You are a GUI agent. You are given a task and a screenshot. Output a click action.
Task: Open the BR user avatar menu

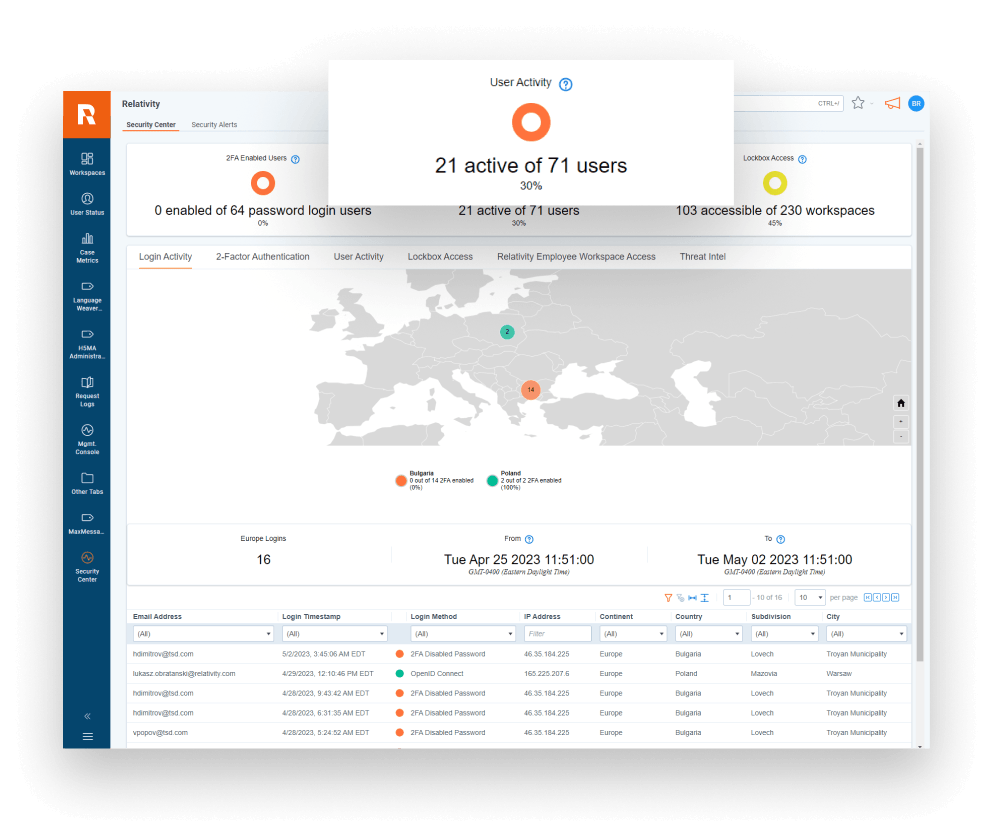click(x=916, y=103)
